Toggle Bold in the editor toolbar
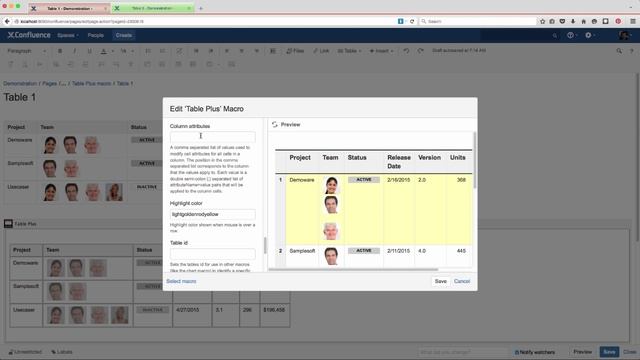 coord(60,51)
